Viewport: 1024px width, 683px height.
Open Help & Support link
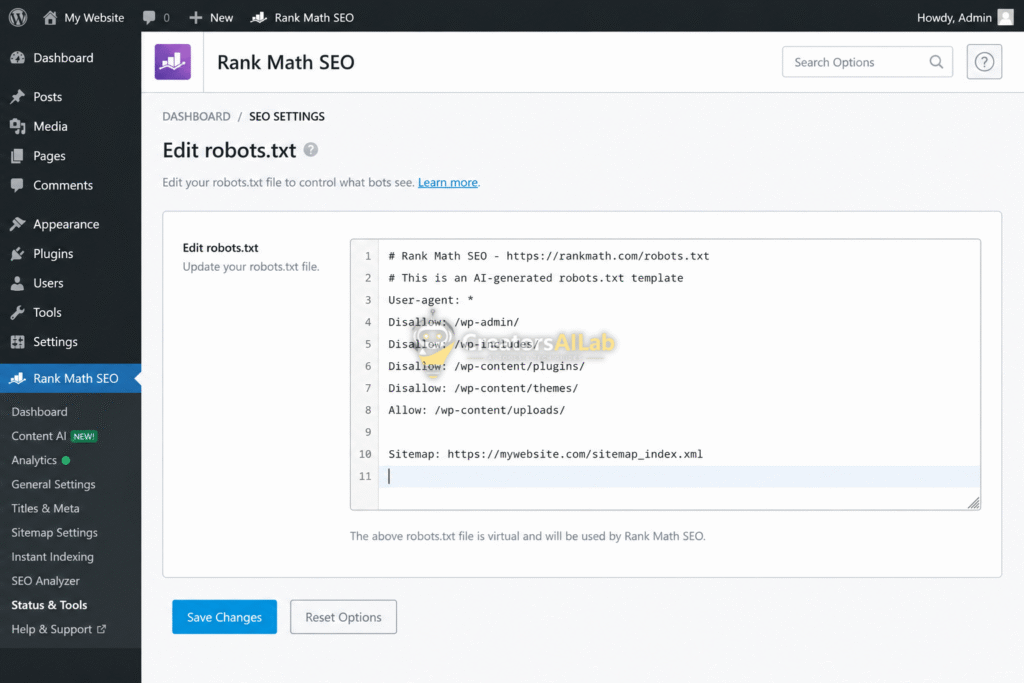click(52, 629)
